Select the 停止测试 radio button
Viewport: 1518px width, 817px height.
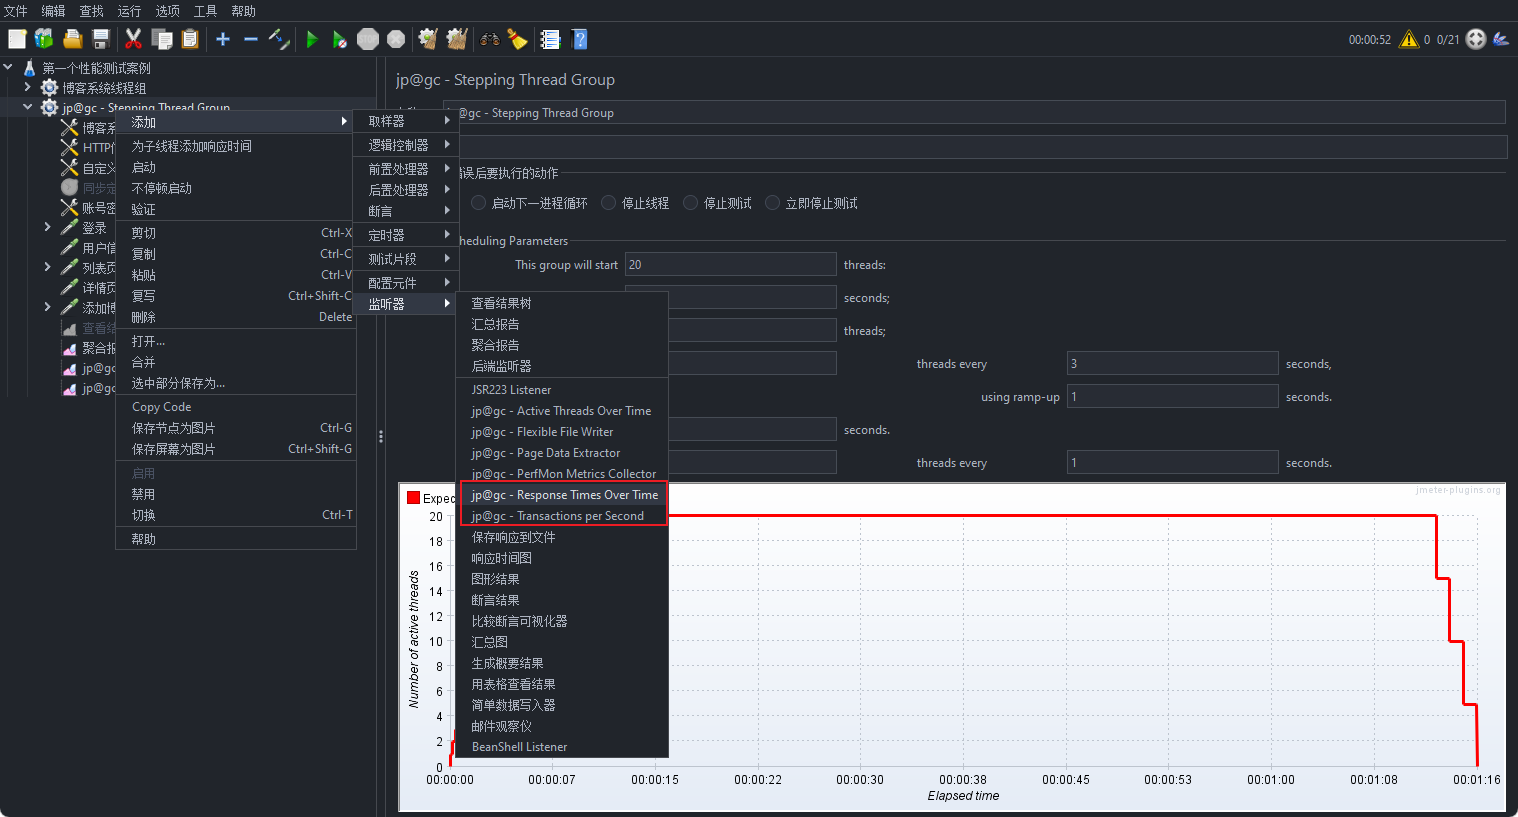(x=690, y=203)
